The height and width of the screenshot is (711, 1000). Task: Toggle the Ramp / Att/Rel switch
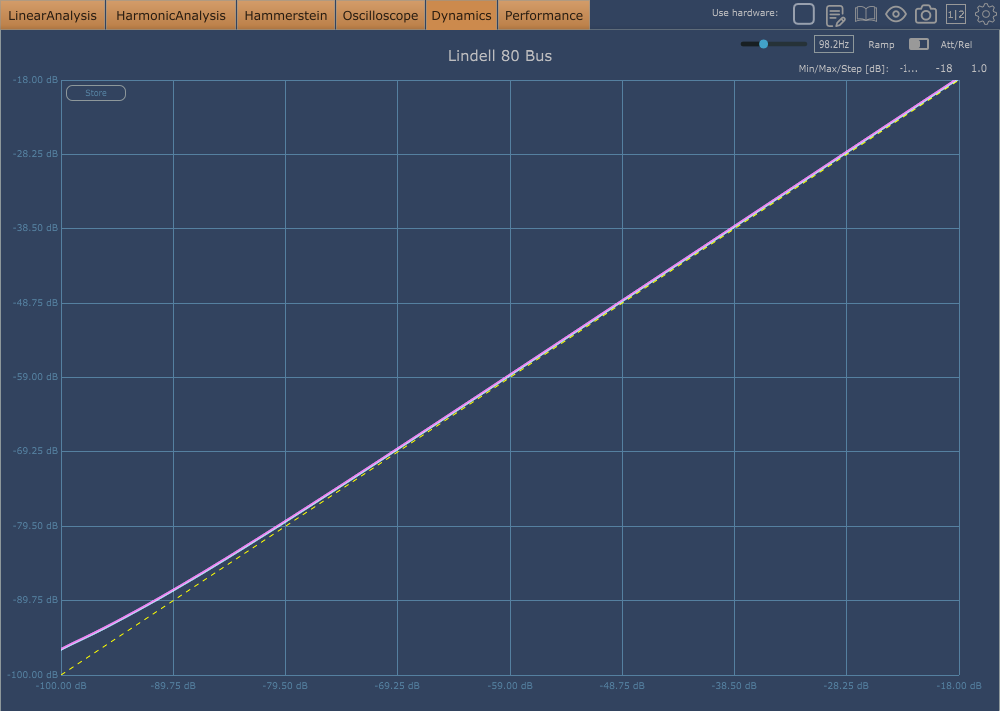(x=918, y=44)
